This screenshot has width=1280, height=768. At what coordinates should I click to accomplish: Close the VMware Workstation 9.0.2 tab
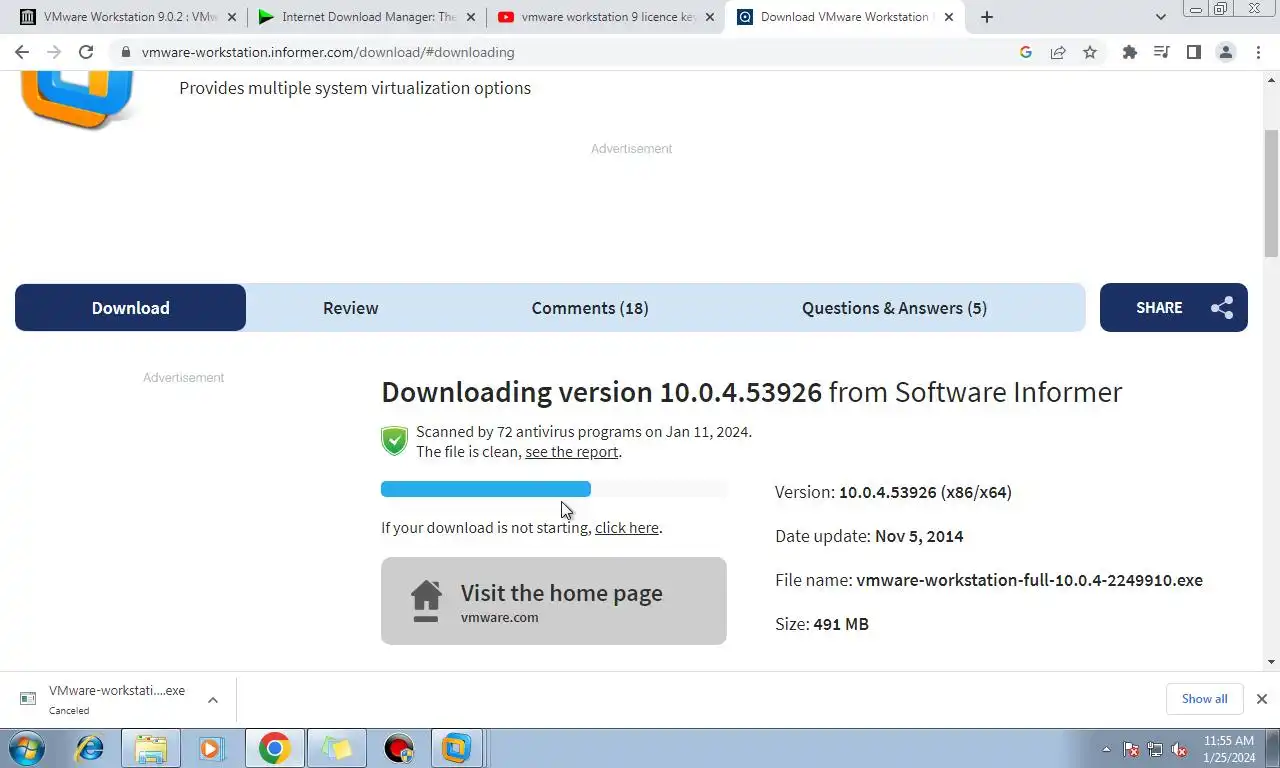click(x=232, y=17)
